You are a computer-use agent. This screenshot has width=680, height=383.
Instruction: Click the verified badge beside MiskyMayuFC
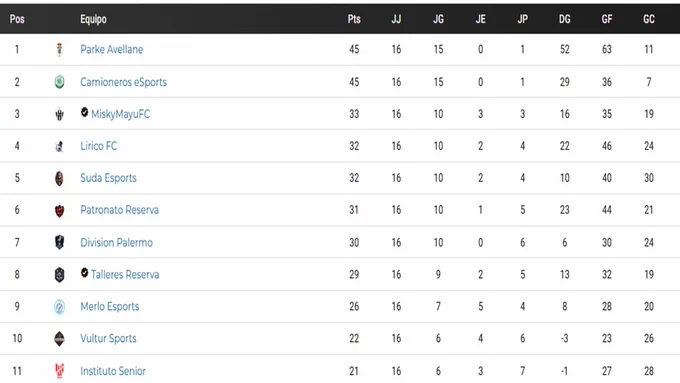[x=85, y=112]
